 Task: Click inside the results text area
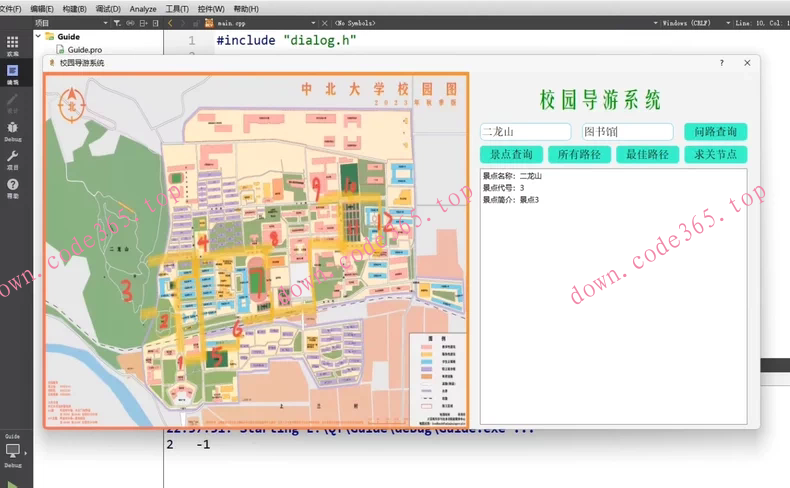pyautogui.click(x=613, y=297)
